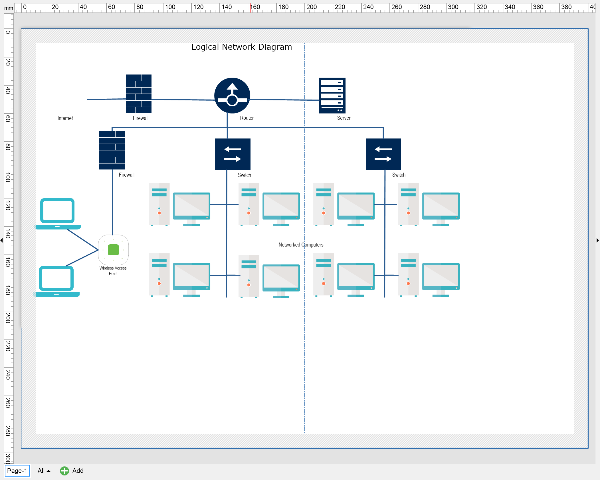Screen dimensions: 600x480
Task: Select the Router label text
Action: (246, 118)
